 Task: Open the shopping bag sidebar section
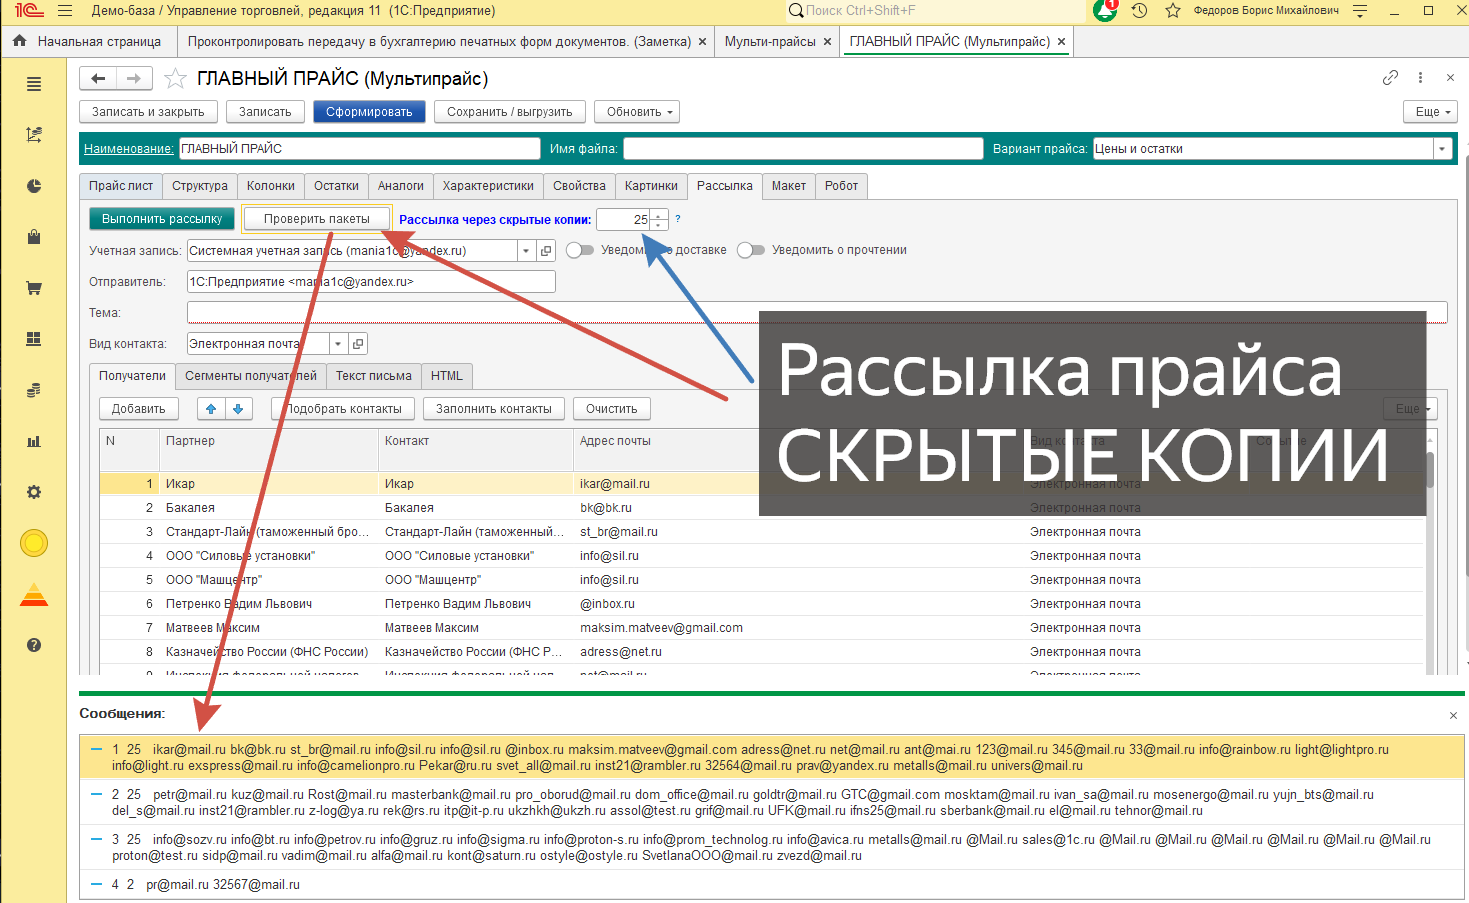34,237
